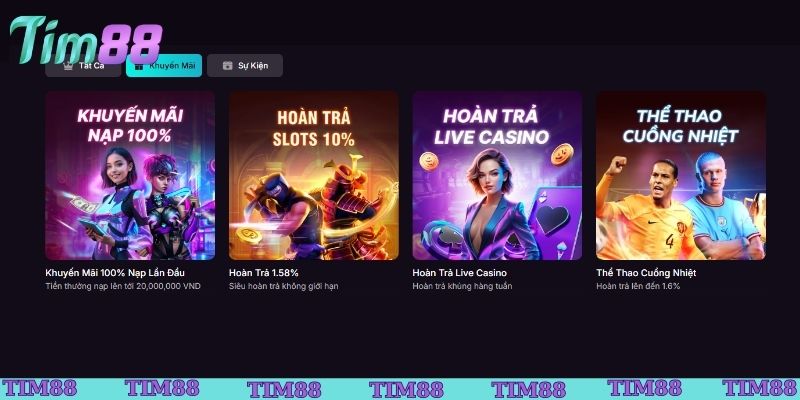Click the 20,000,000 VND bonus description

click(x=123, y=286)
